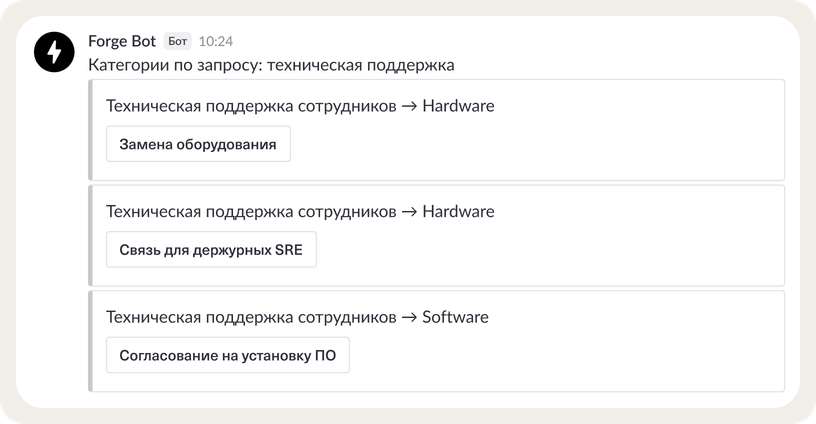
Task: Select the "Согласование на установку ПО" button
Action: pyautogui.click(x=227, y=355)
